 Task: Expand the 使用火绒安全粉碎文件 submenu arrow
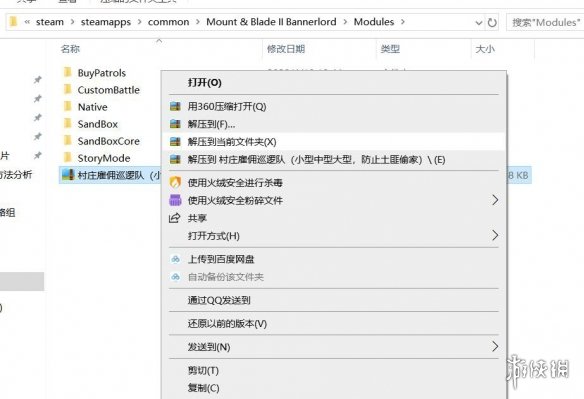[495, 200]
